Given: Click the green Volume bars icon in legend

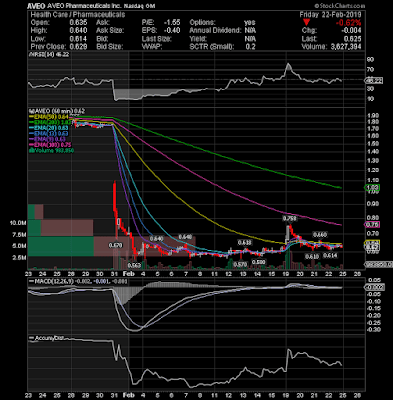Looking at the screenshot, I should [x=31, y=151].
